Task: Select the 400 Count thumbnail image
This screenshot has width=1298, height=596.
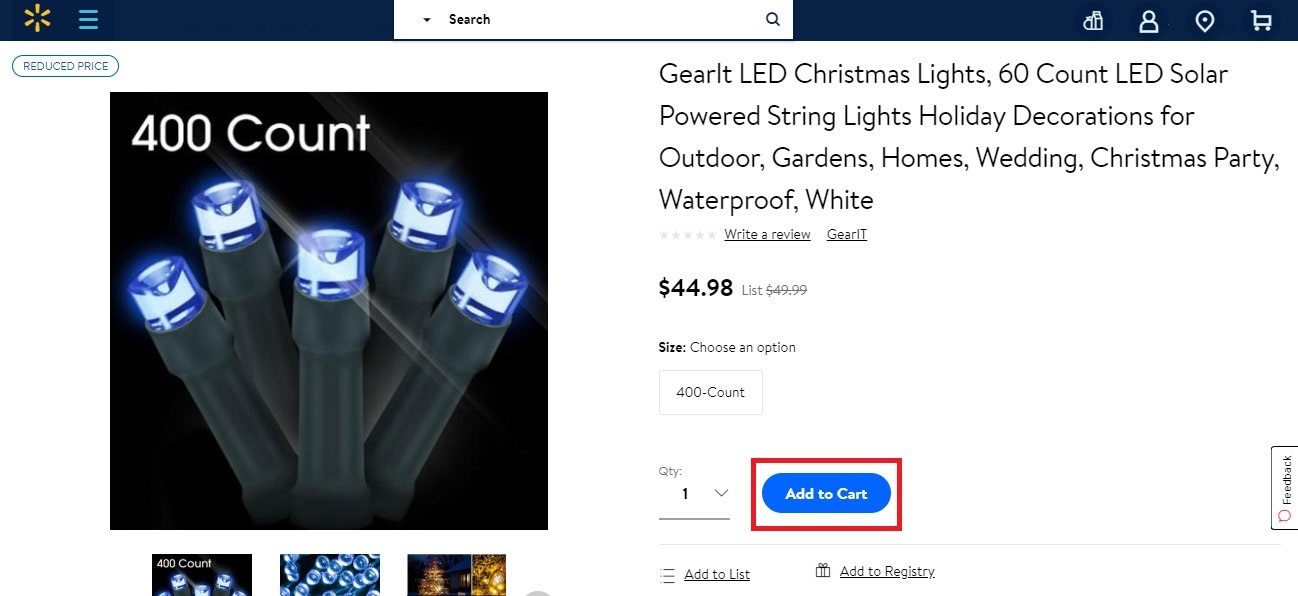Action: point(202,575)
